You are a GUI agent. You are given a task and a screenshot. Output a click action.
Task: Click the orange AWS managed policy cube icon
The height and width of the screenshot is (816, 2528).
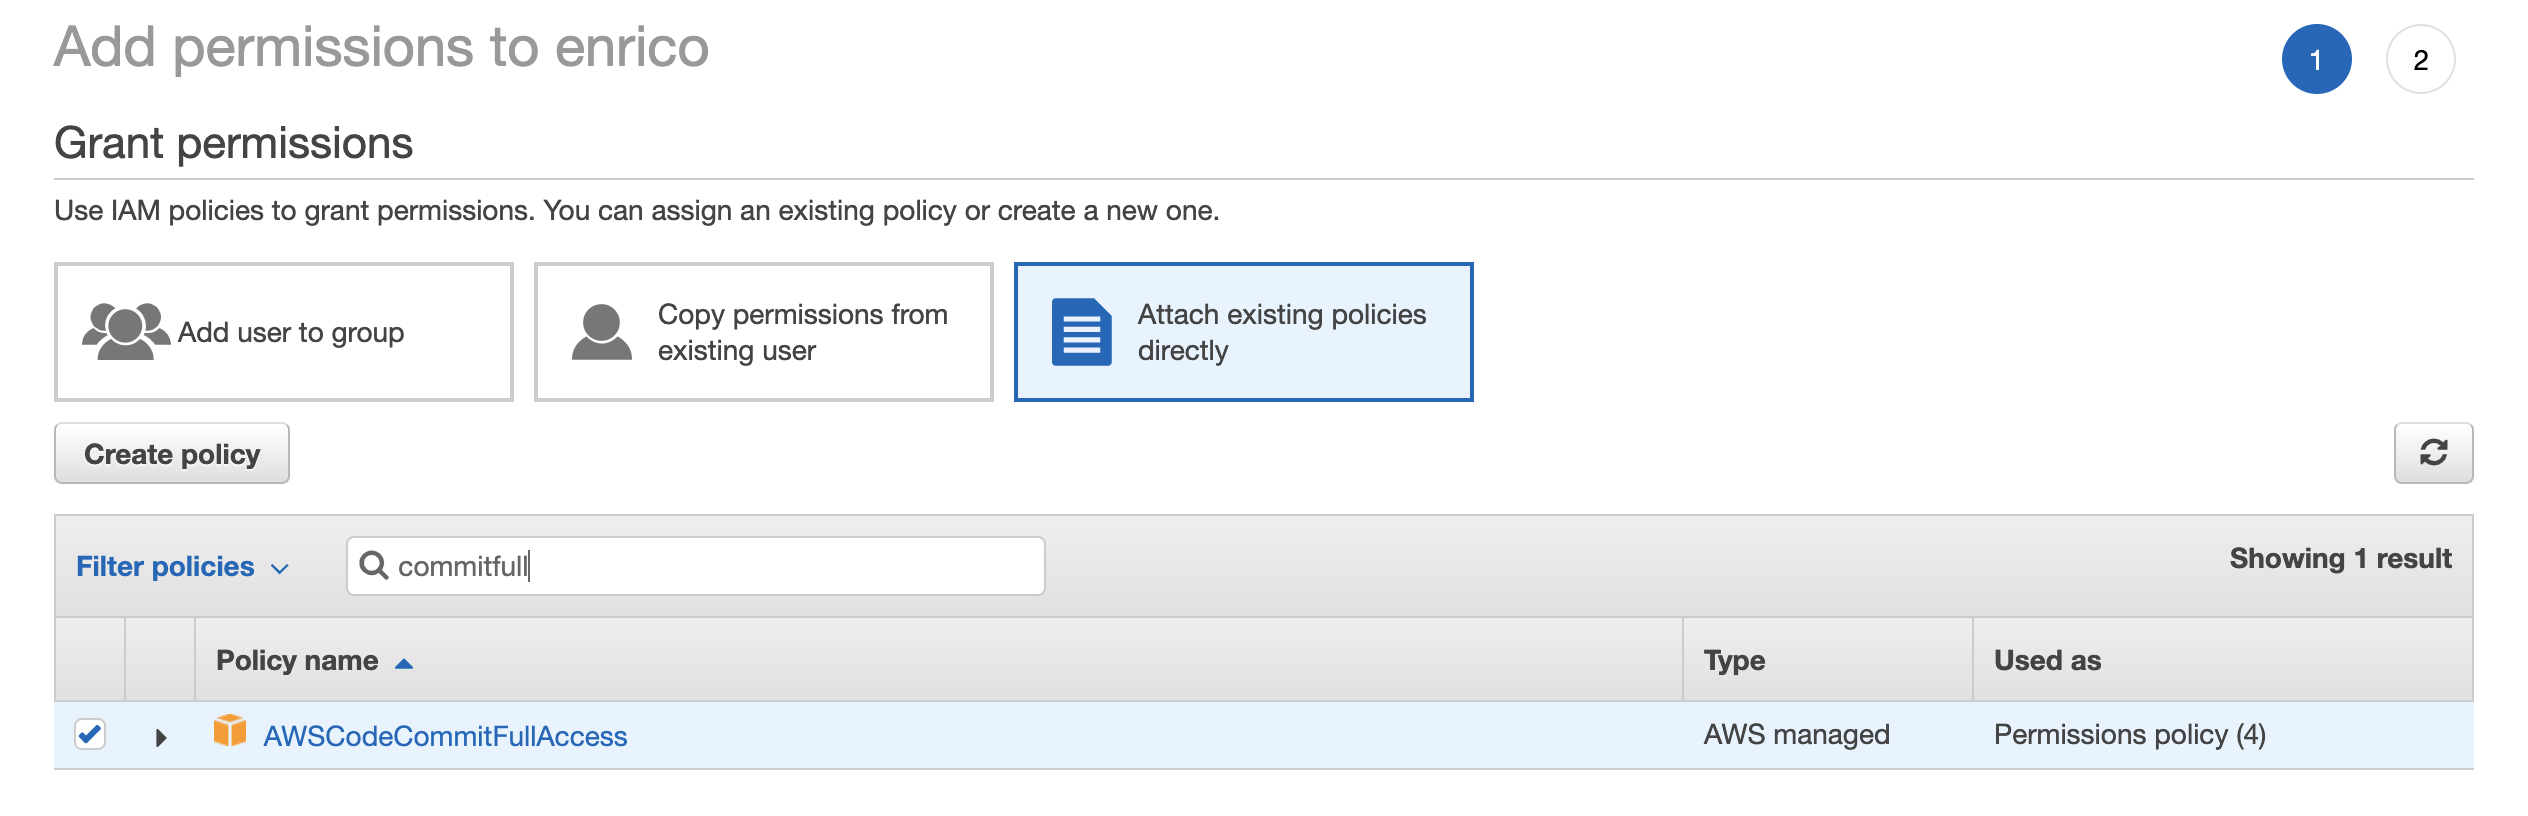click(230, 731)
